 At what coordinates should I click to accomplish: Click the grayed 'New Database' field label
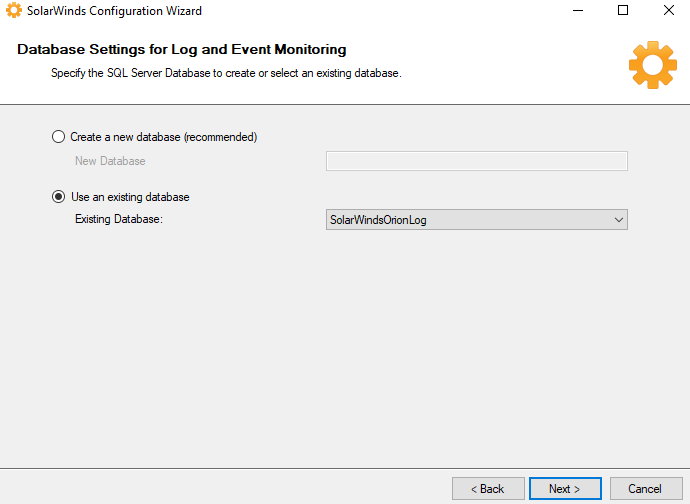(x=110, y=161)
